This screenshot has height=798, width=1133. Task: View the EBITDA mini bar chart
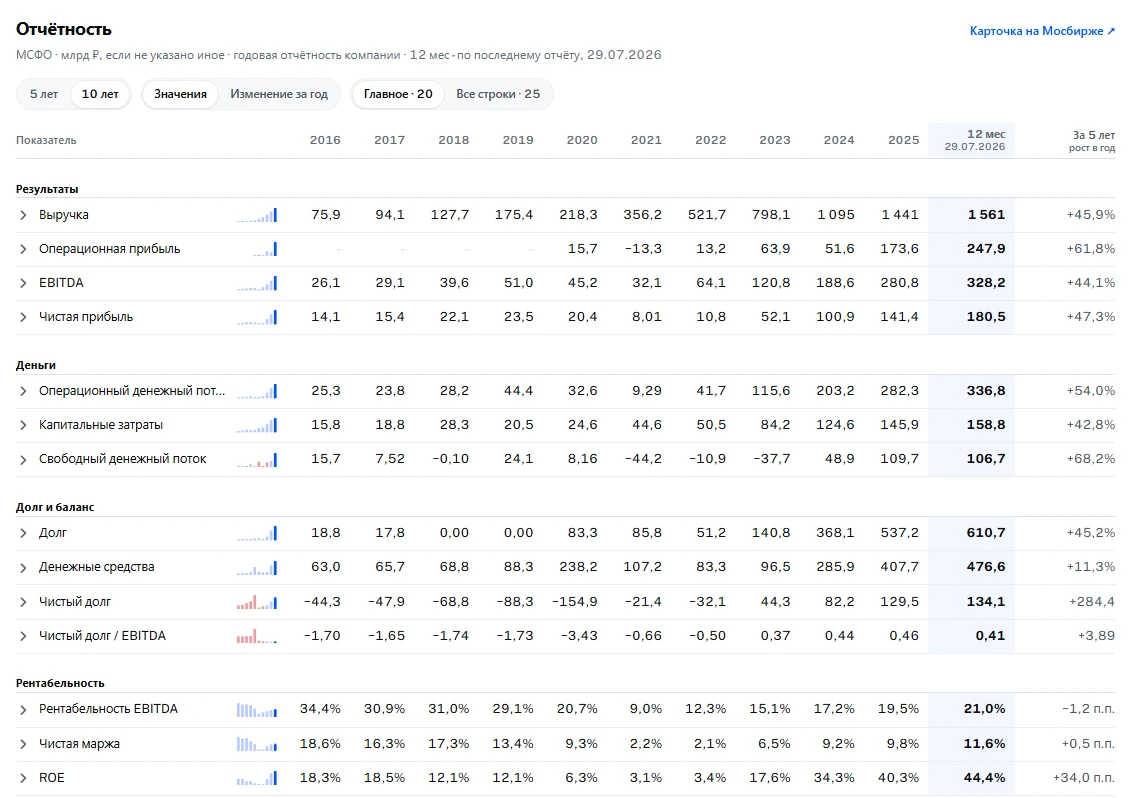pyautogui.click(x=257, y=283)
